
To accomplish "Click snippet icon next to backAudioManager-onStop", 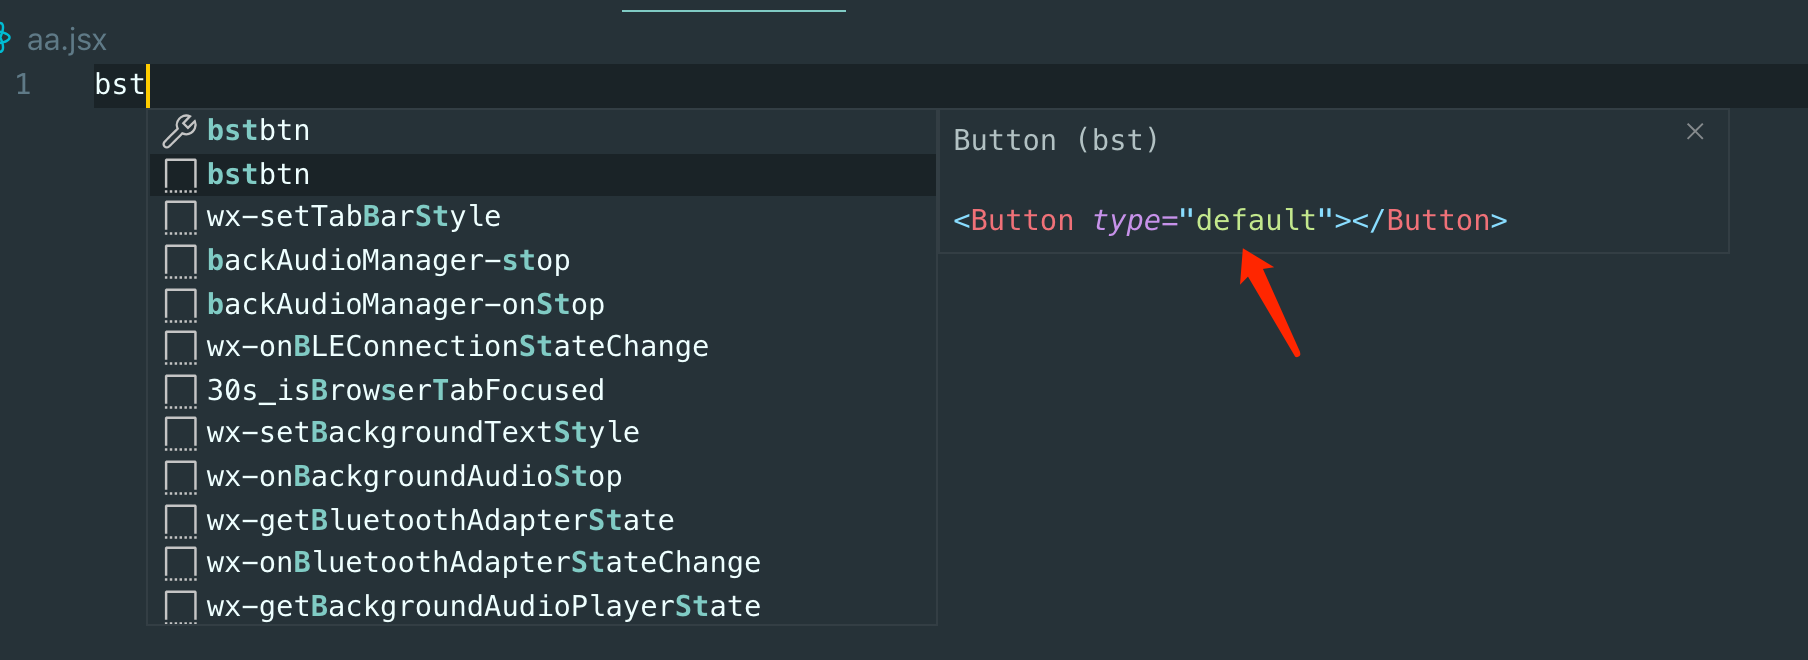I will tap(180, 305).
